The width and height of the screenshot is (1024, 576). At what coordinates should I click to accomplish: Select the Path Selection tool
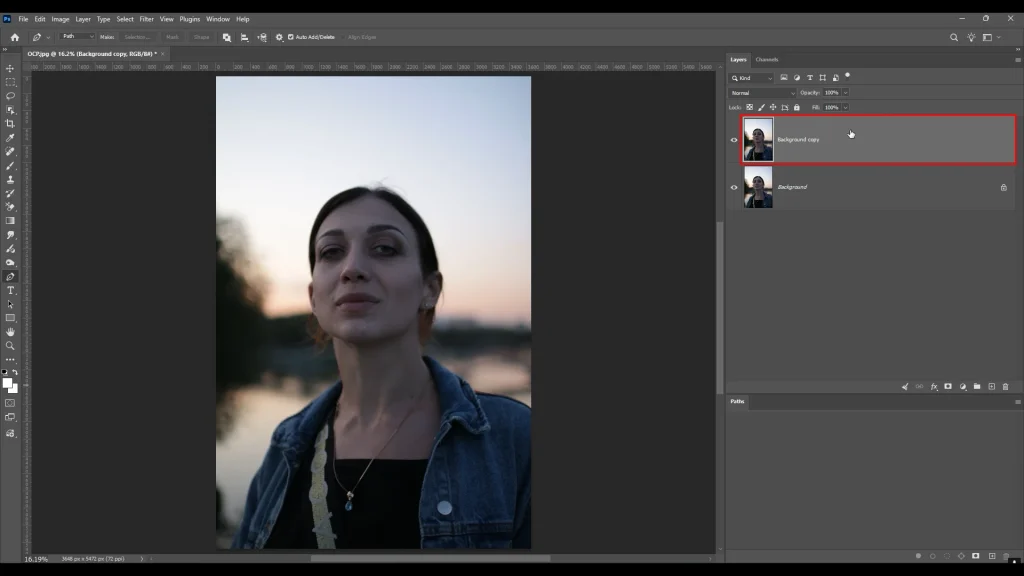point(10,304)
